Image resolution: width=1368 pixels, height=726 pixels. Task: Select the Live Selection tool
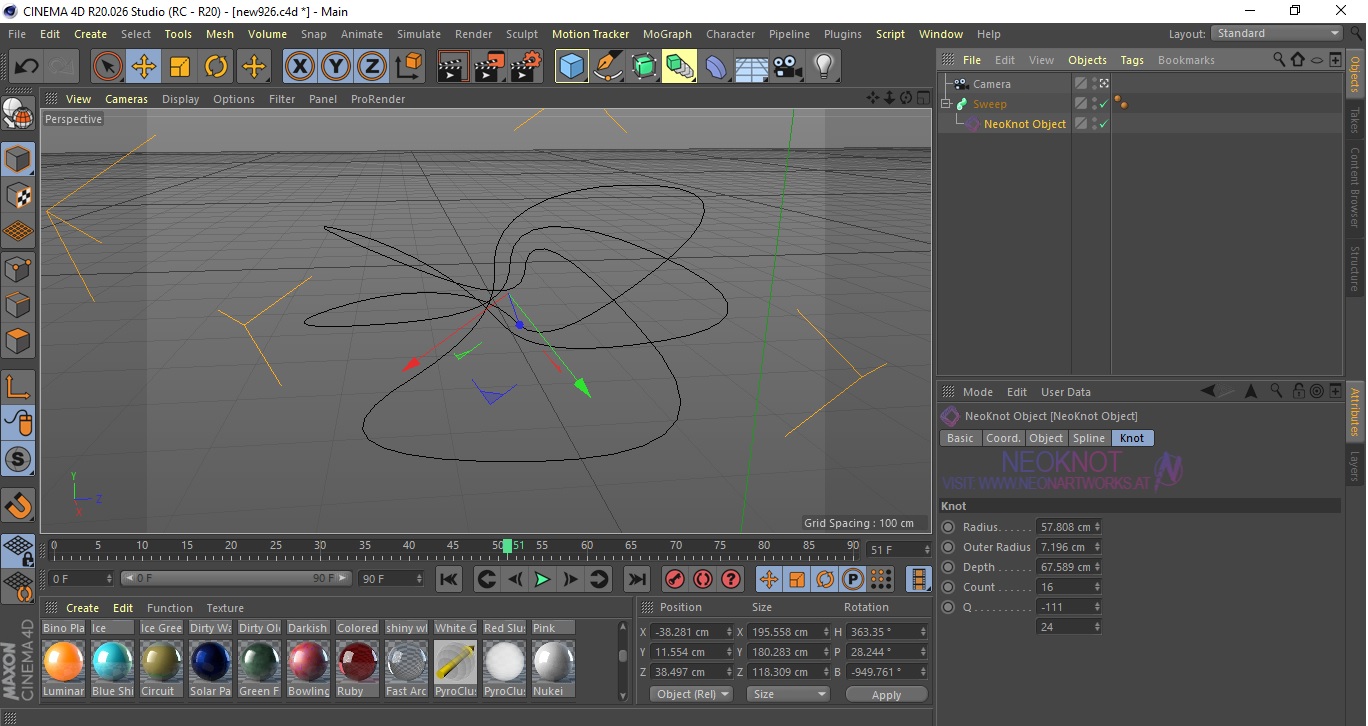pos(108,67)
